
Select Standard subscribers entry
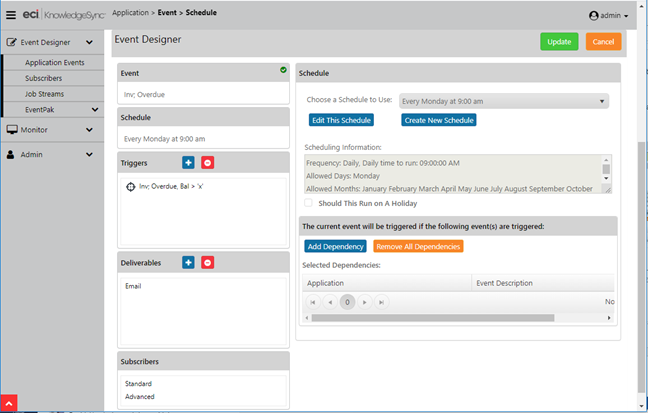[x=138, y=384]
